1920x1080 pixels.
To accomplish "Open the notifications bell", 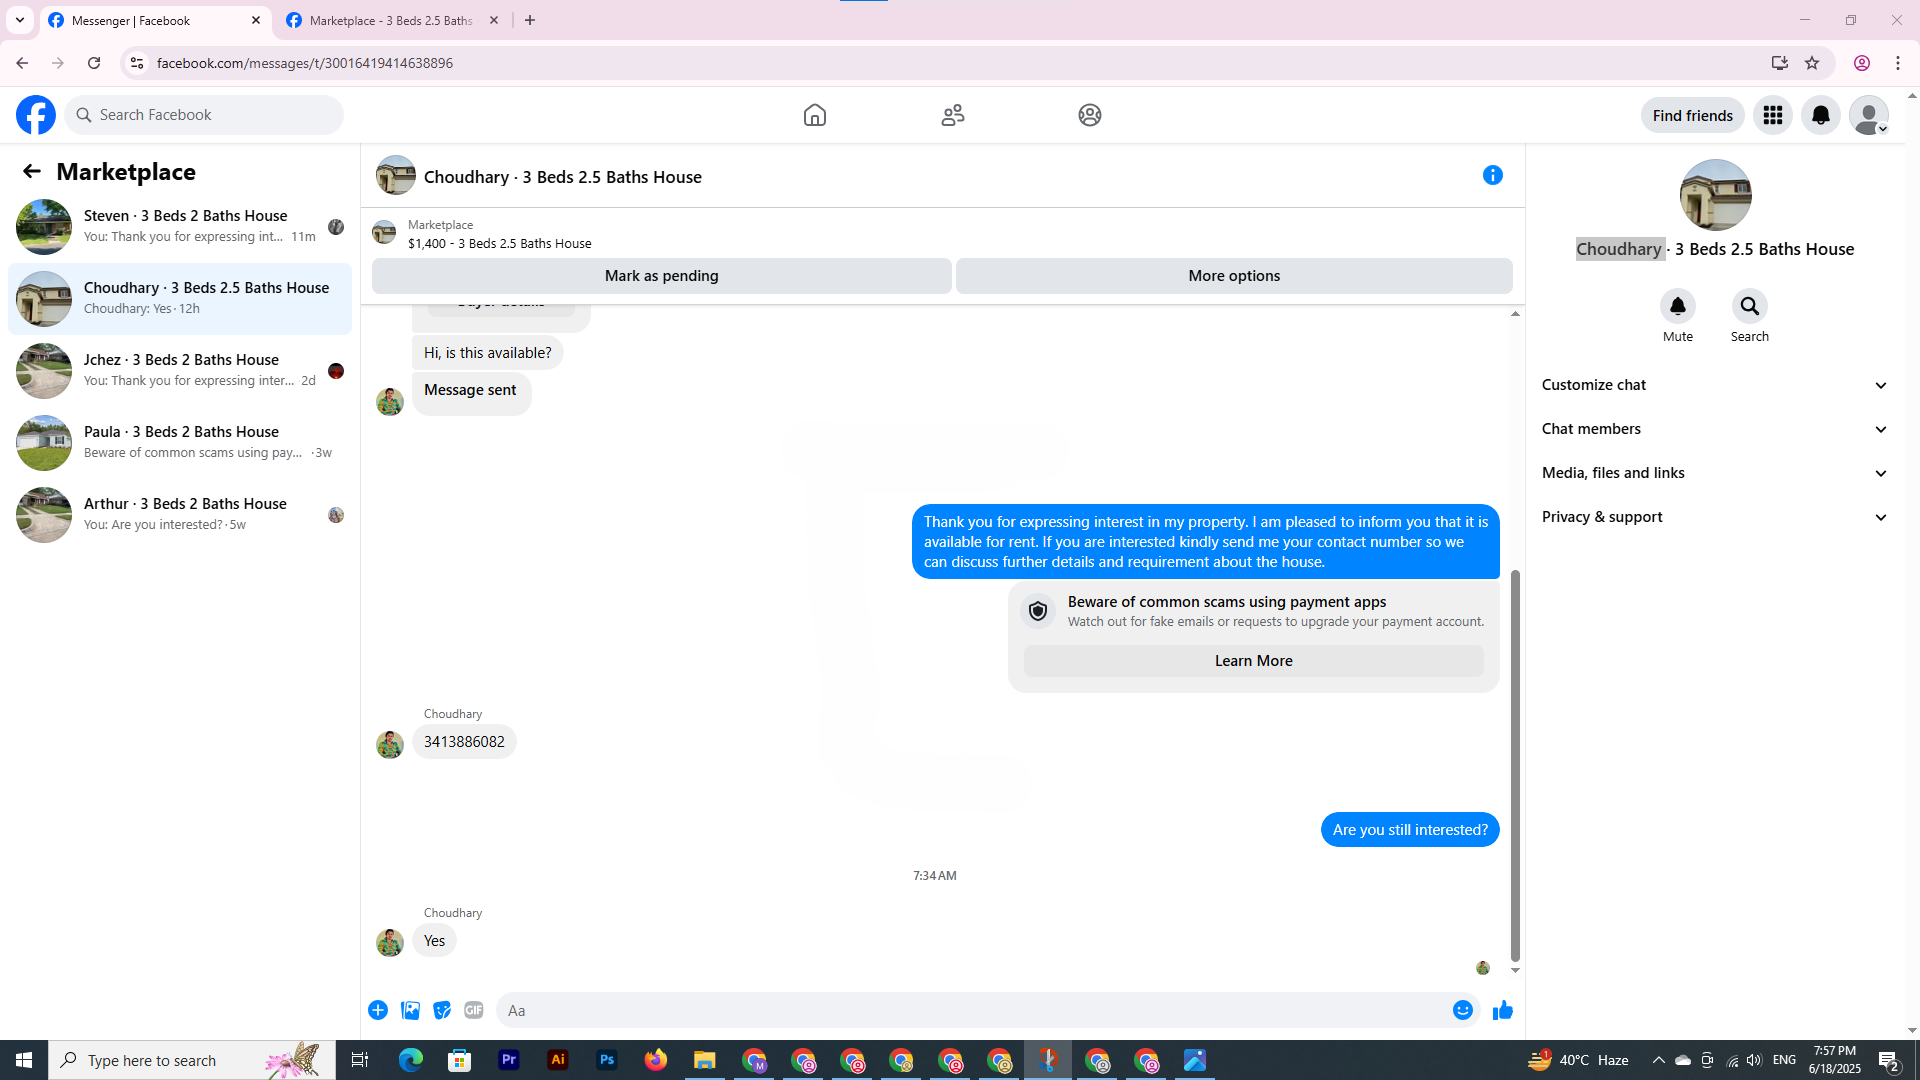I will [x=1821, y=115].
